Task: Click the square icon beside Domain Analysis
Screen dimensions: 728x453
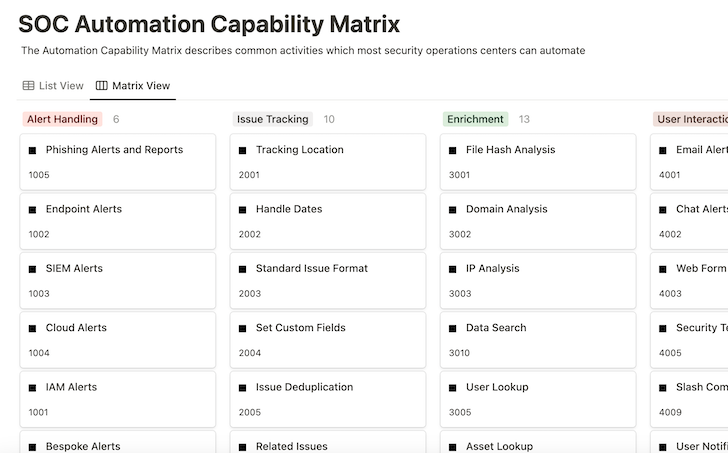Action: (453, 210)
